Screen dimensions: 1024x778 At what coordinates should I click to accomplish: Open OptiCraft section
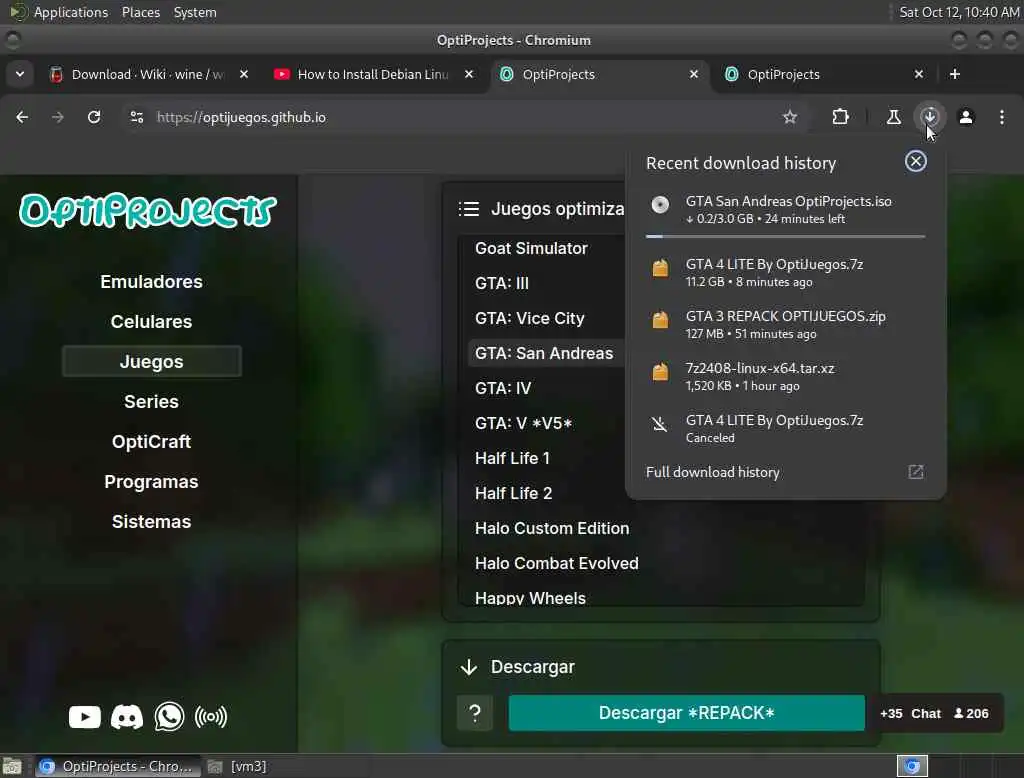pos(152,442)
